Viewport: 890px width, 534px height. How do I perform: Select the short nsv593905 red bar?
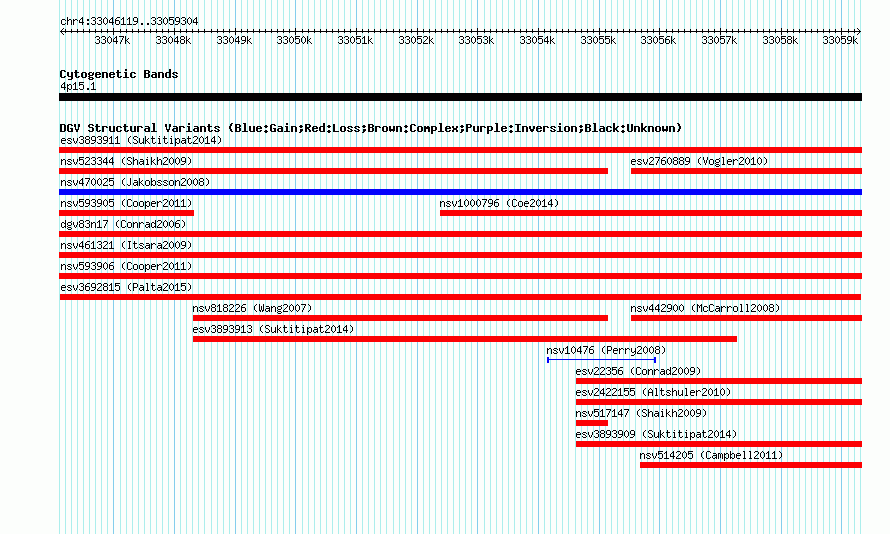[x=127, y=213]
